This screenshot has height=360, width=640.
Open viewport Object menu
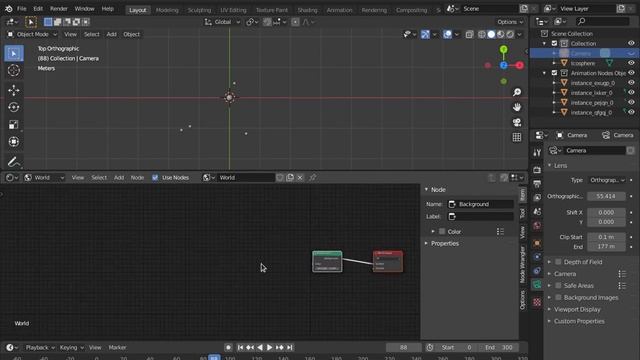(131, 34)
